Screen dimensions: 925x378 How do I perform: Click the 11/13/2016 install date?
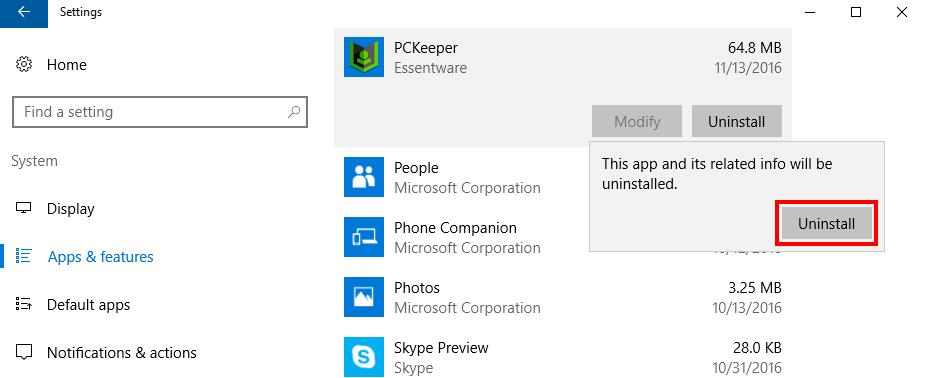click(x=748, y=68)
